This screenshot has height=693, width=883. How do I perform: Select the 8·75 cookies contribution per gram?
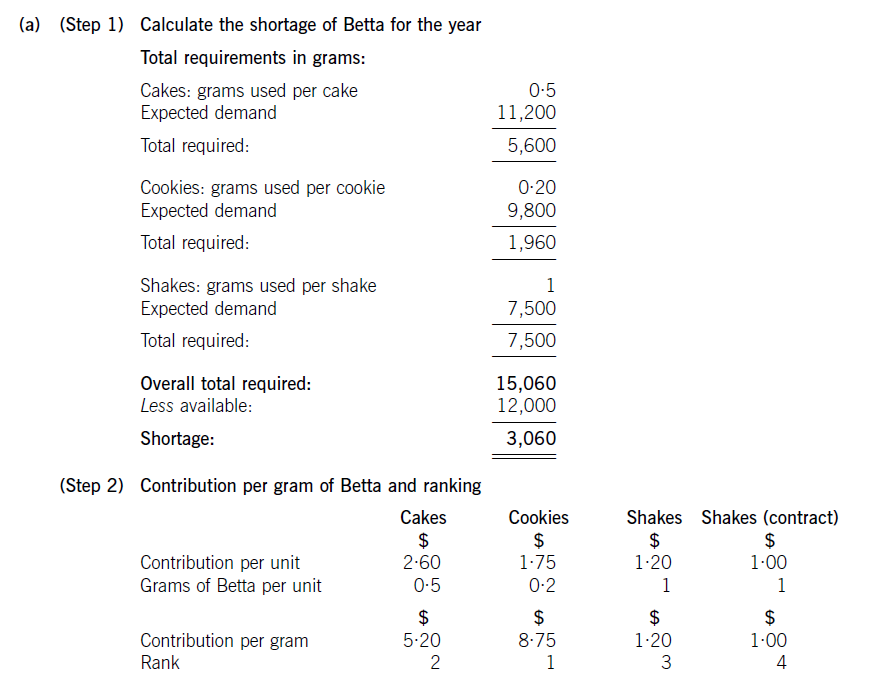(x=538, y=641)
